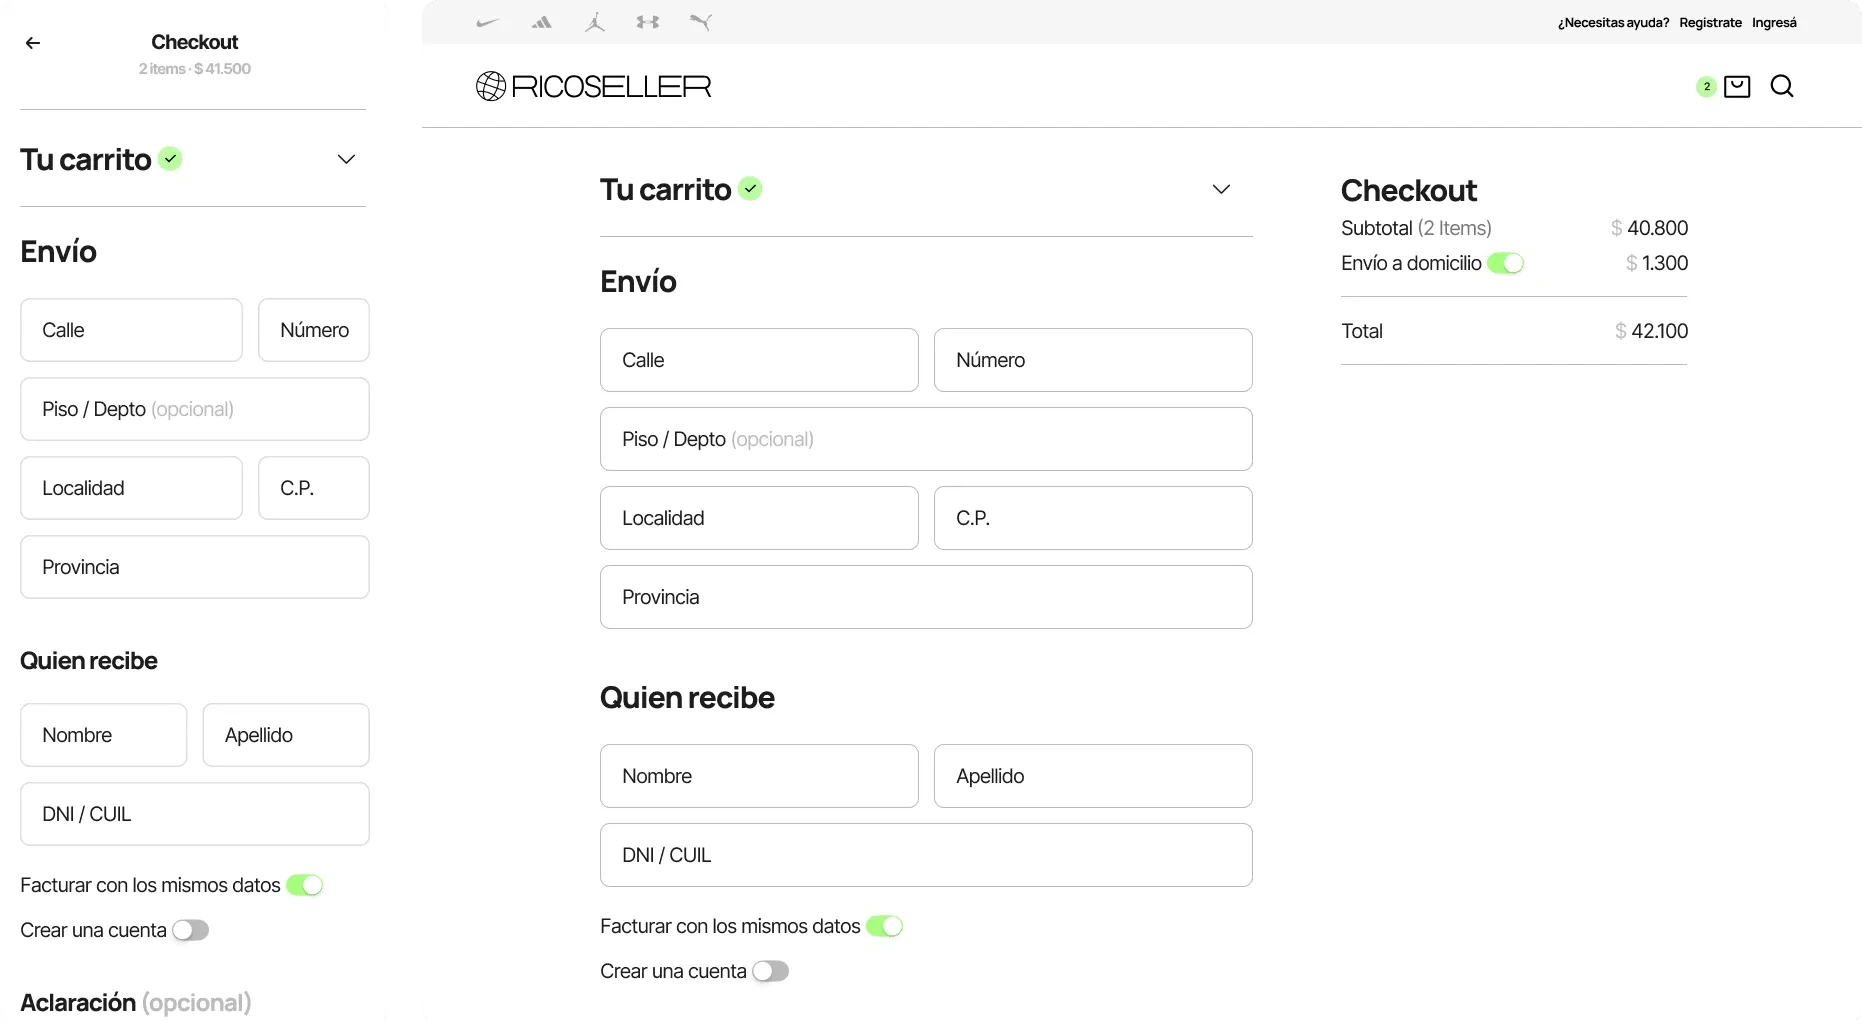Click the DNI / CUIL field in mobile panel
The width and height of the screenshot is (1862, 1024).
click(x=195, y=814)
